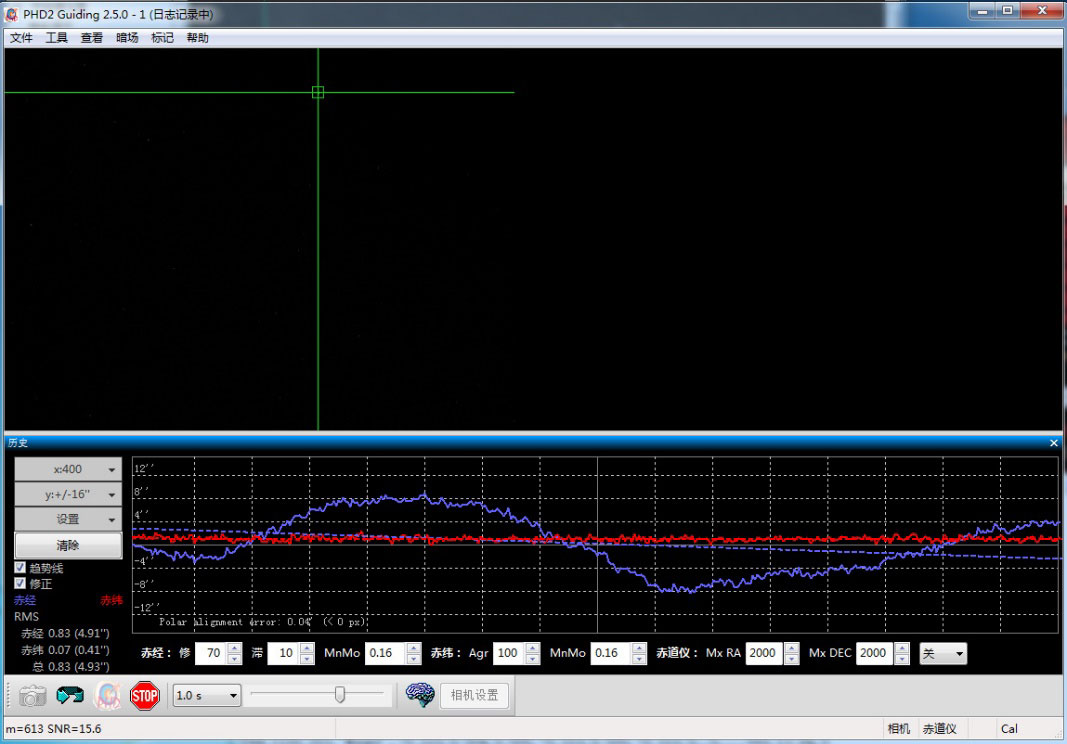Click the camera connect icon
1067x744 pixels.
tap(33, 695)
